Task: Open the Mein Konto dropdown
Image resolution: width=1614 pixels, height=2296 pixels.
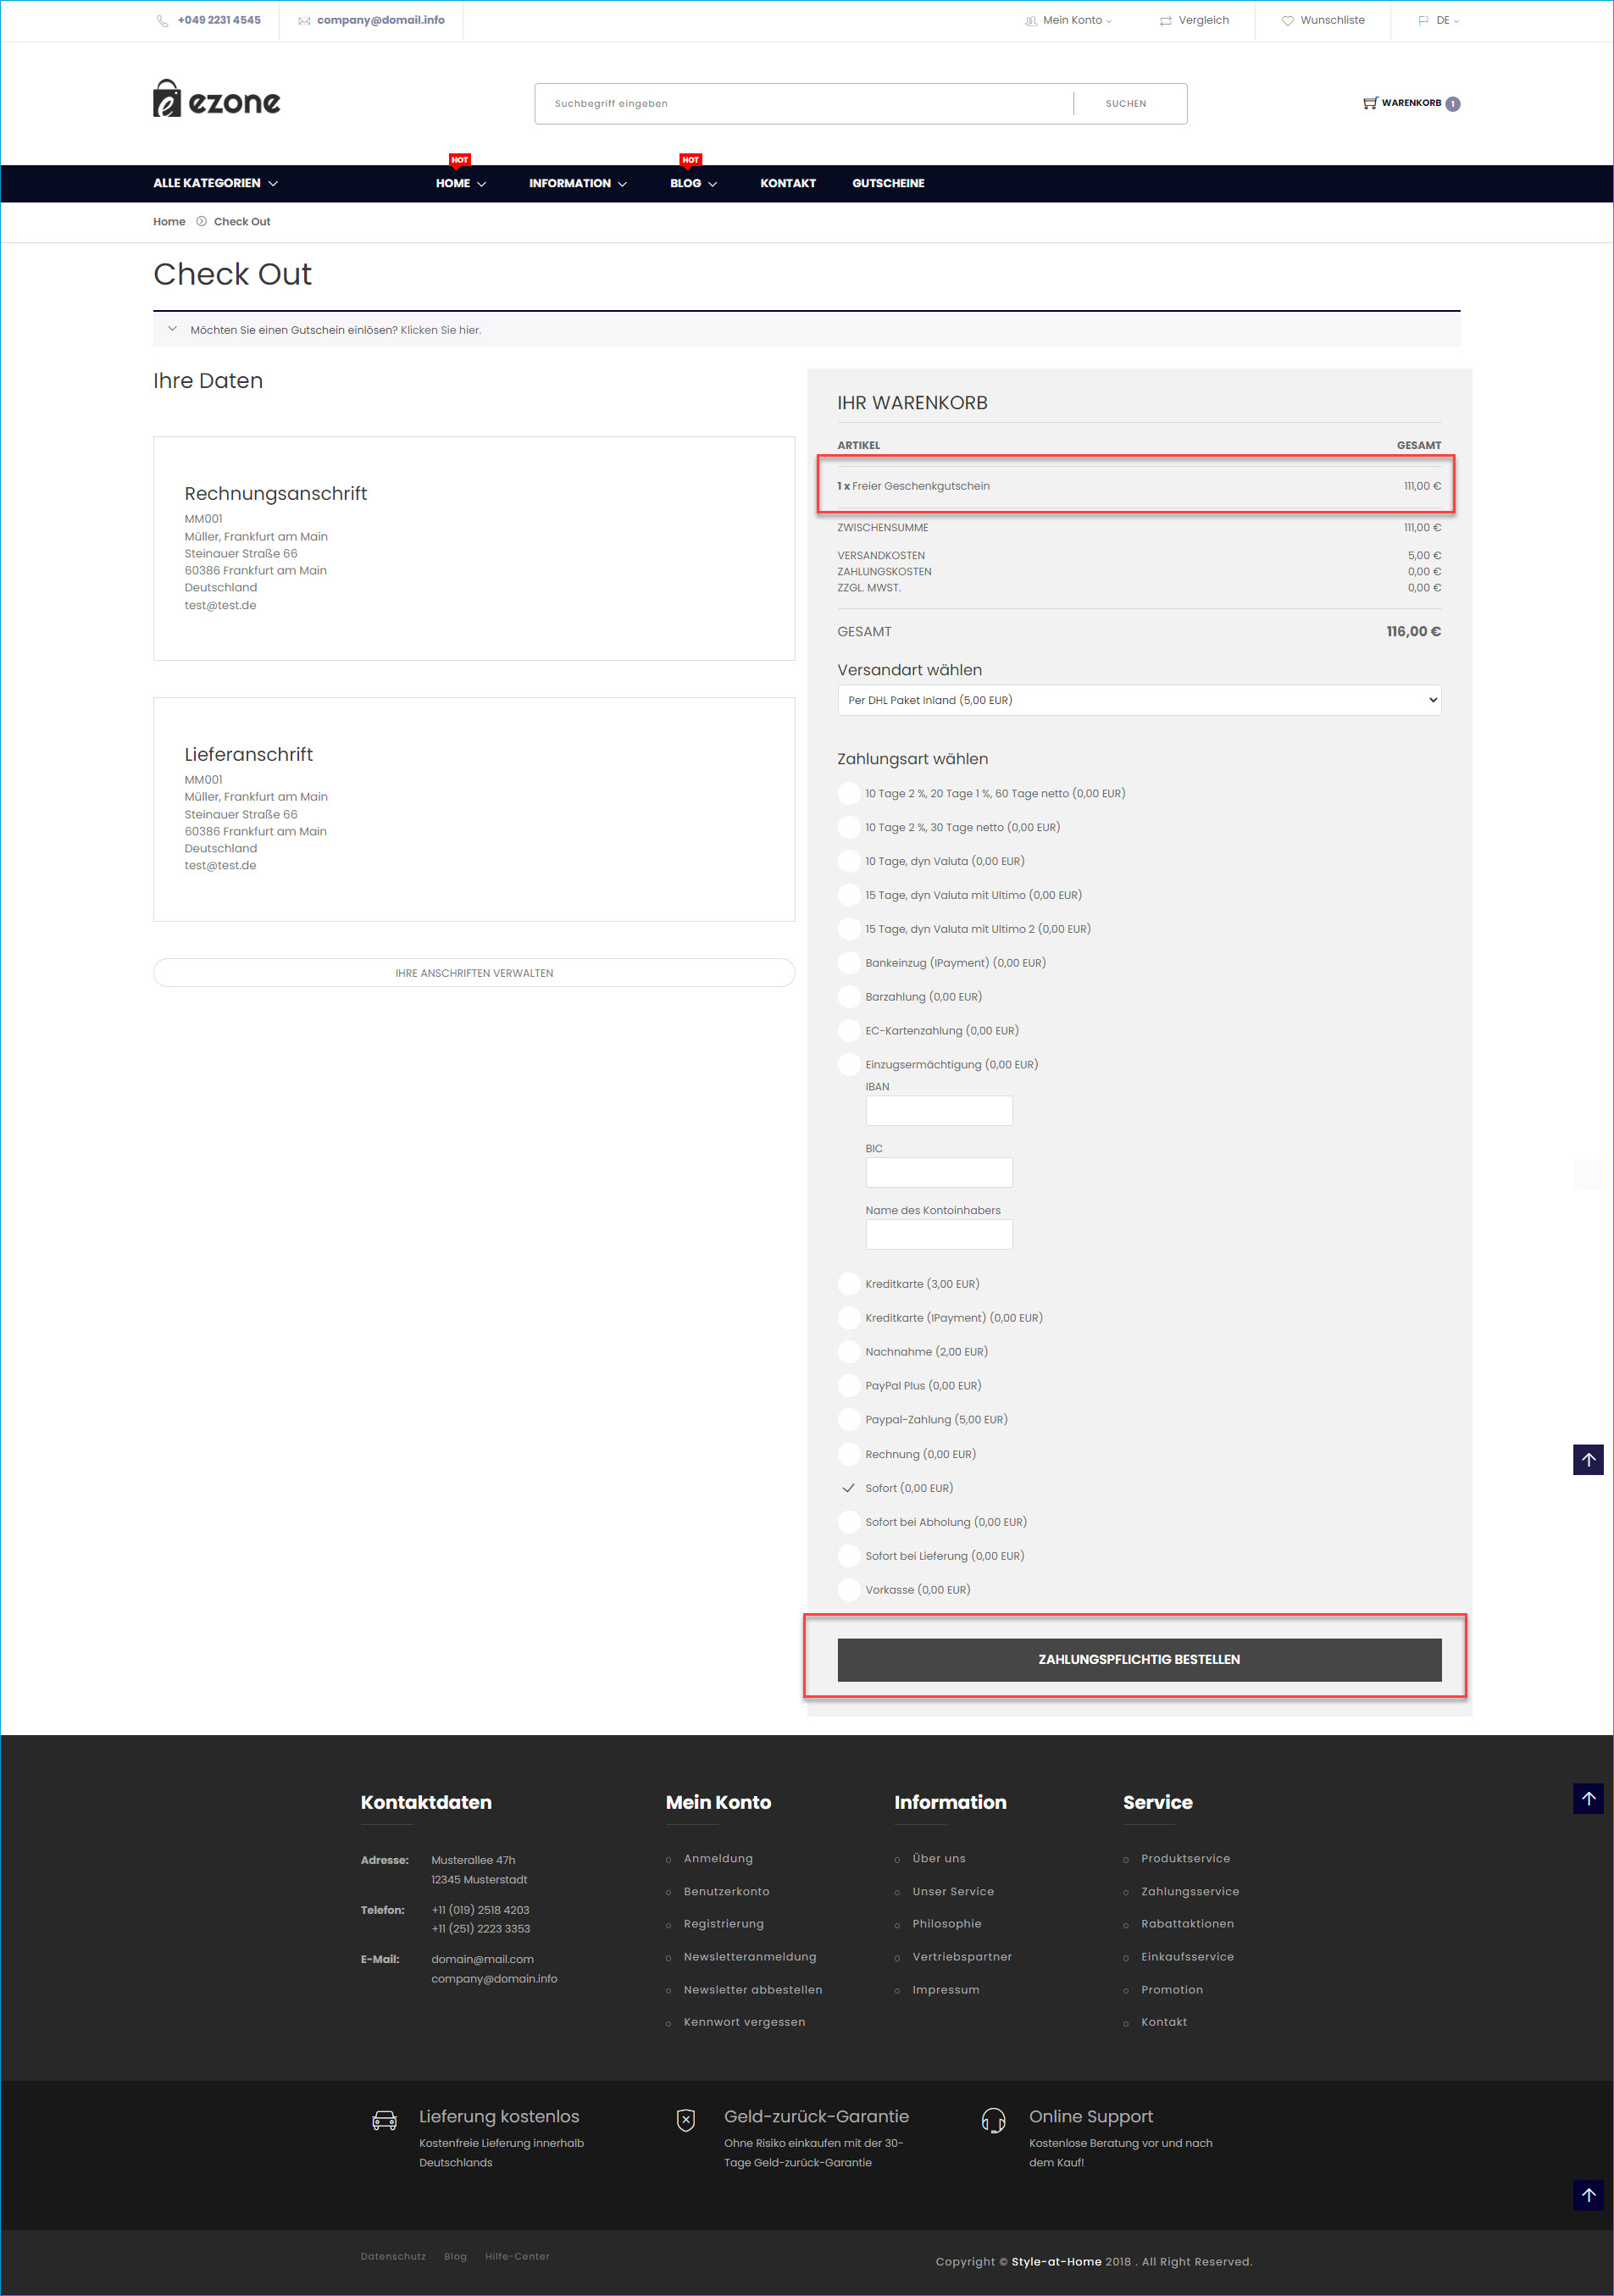Action: point(1077,21)
